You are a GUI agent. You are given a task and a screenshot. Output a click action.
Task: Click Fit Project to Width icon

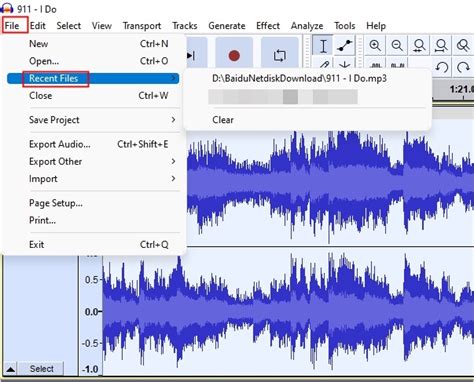[x=441, y=45]
